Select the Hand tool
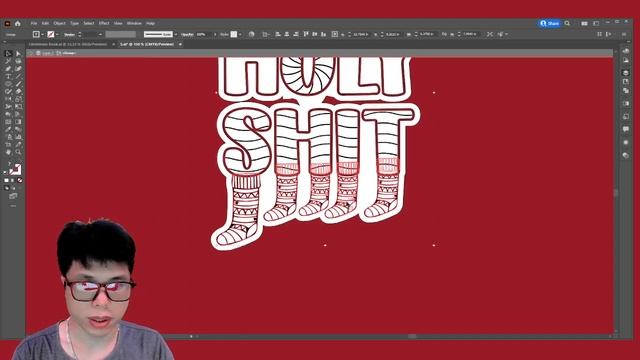 tap(8, 152)
